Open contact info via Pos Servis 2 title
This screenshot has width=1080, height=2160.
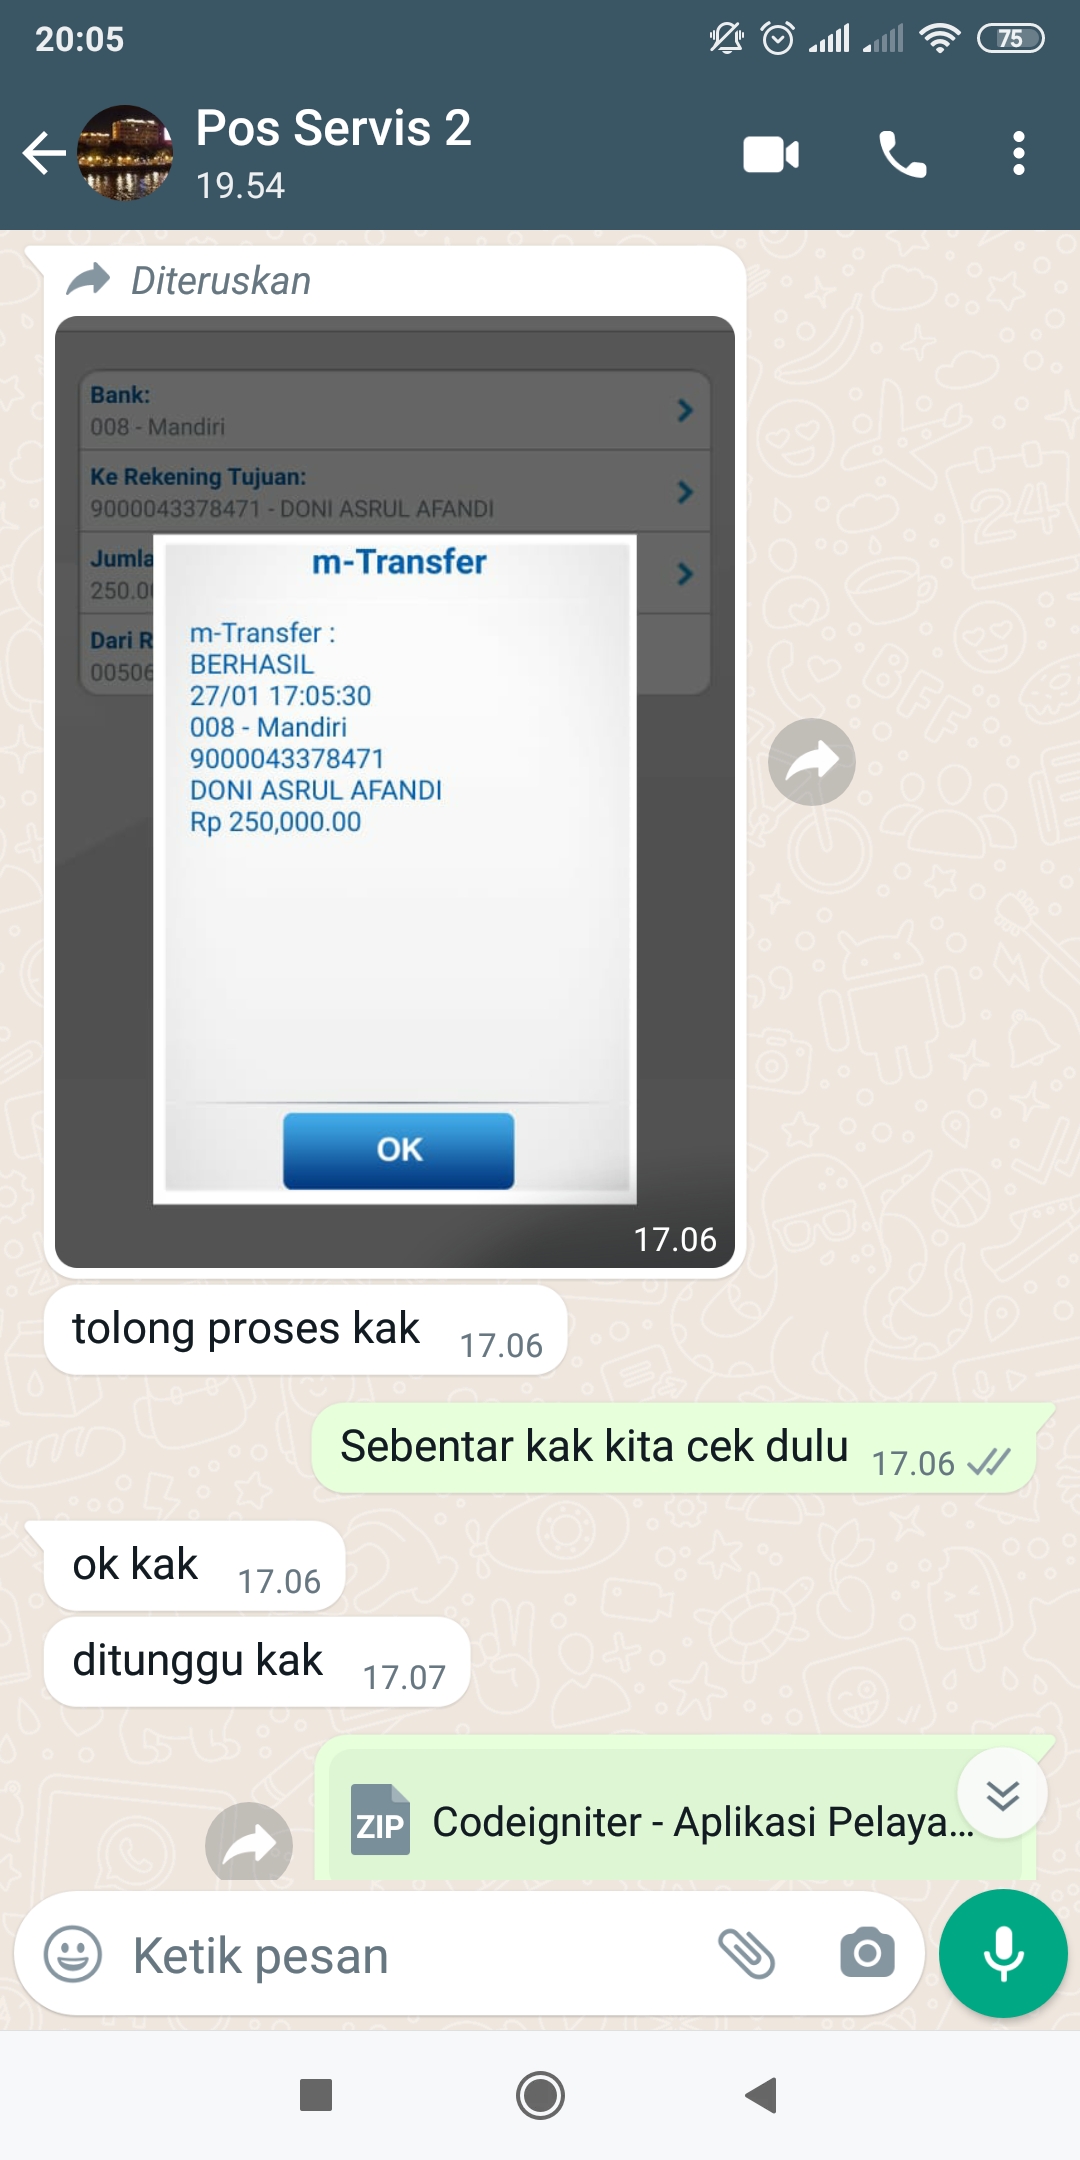333,129
